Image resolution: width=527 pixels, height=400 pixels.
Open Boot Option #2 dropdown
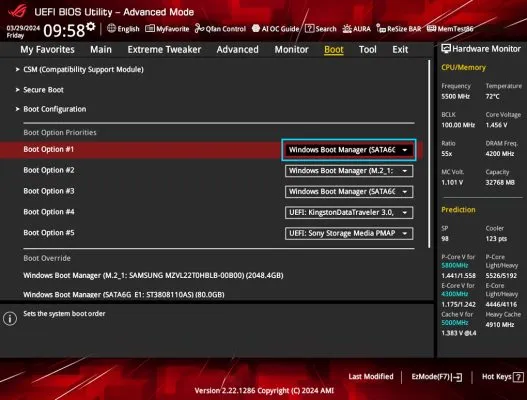[349, 171]
